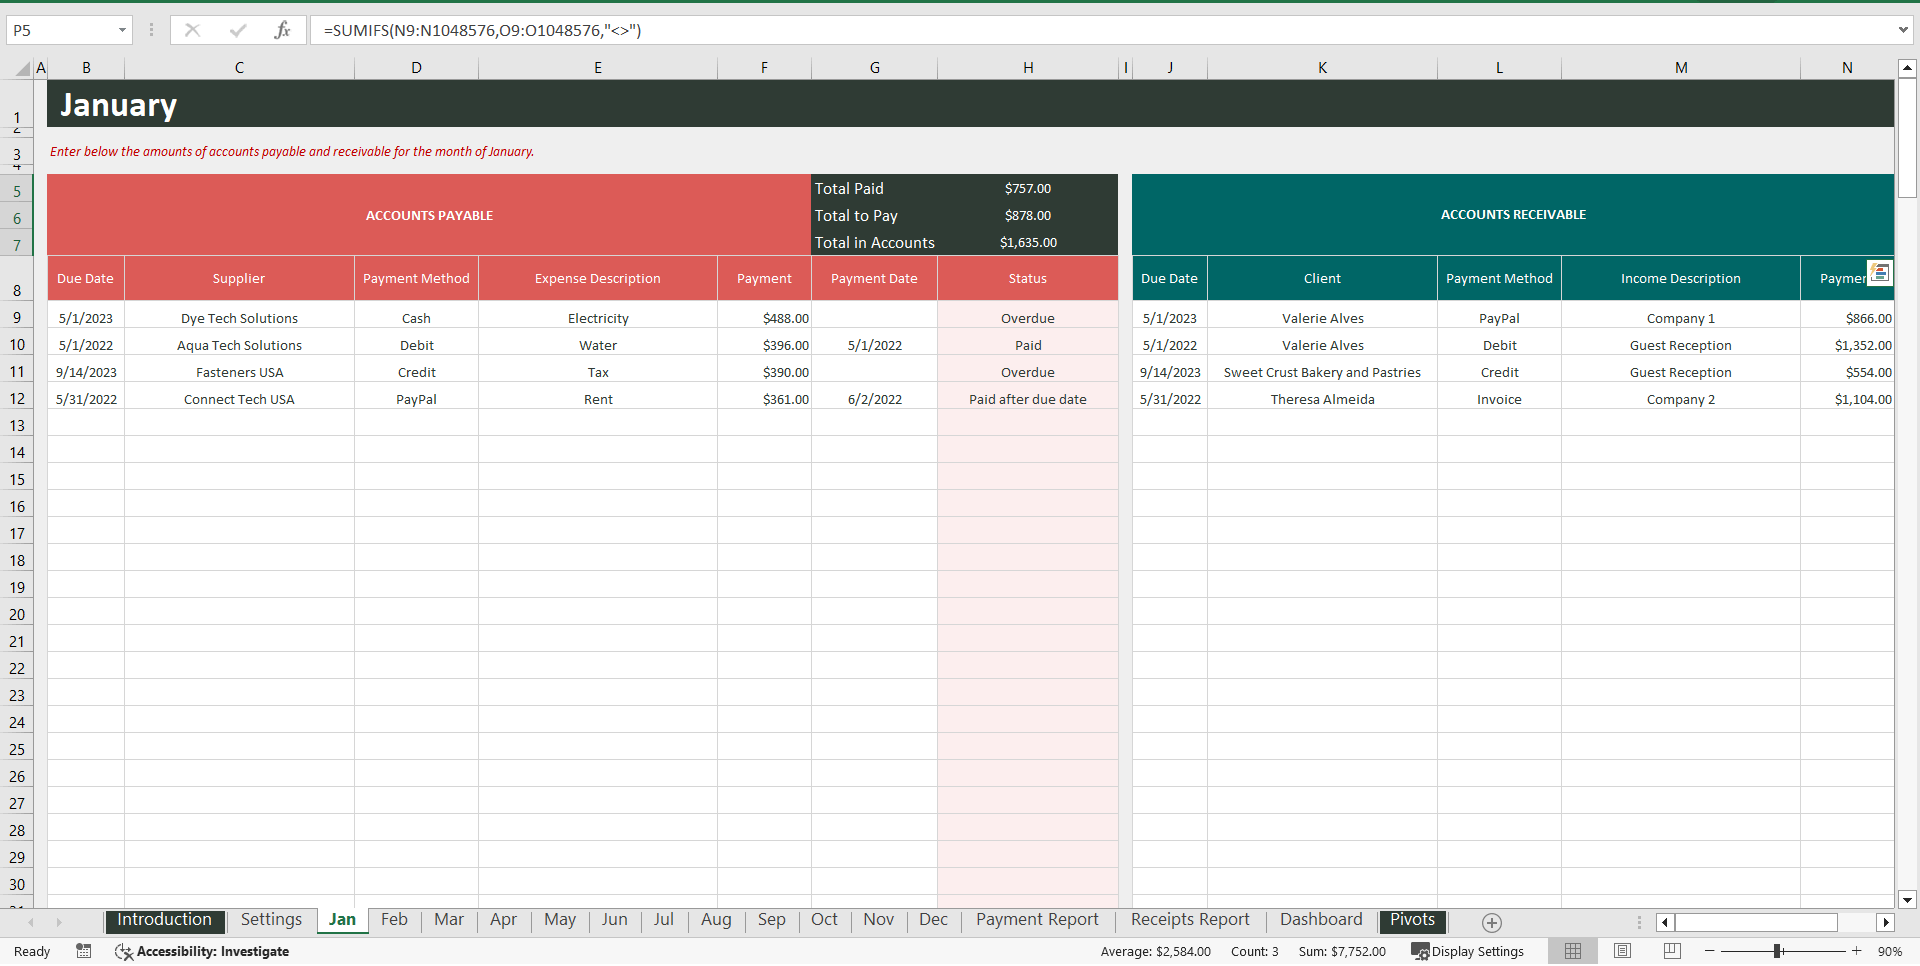Switch to Page Layout view icon

click(x=1623, y=951)
